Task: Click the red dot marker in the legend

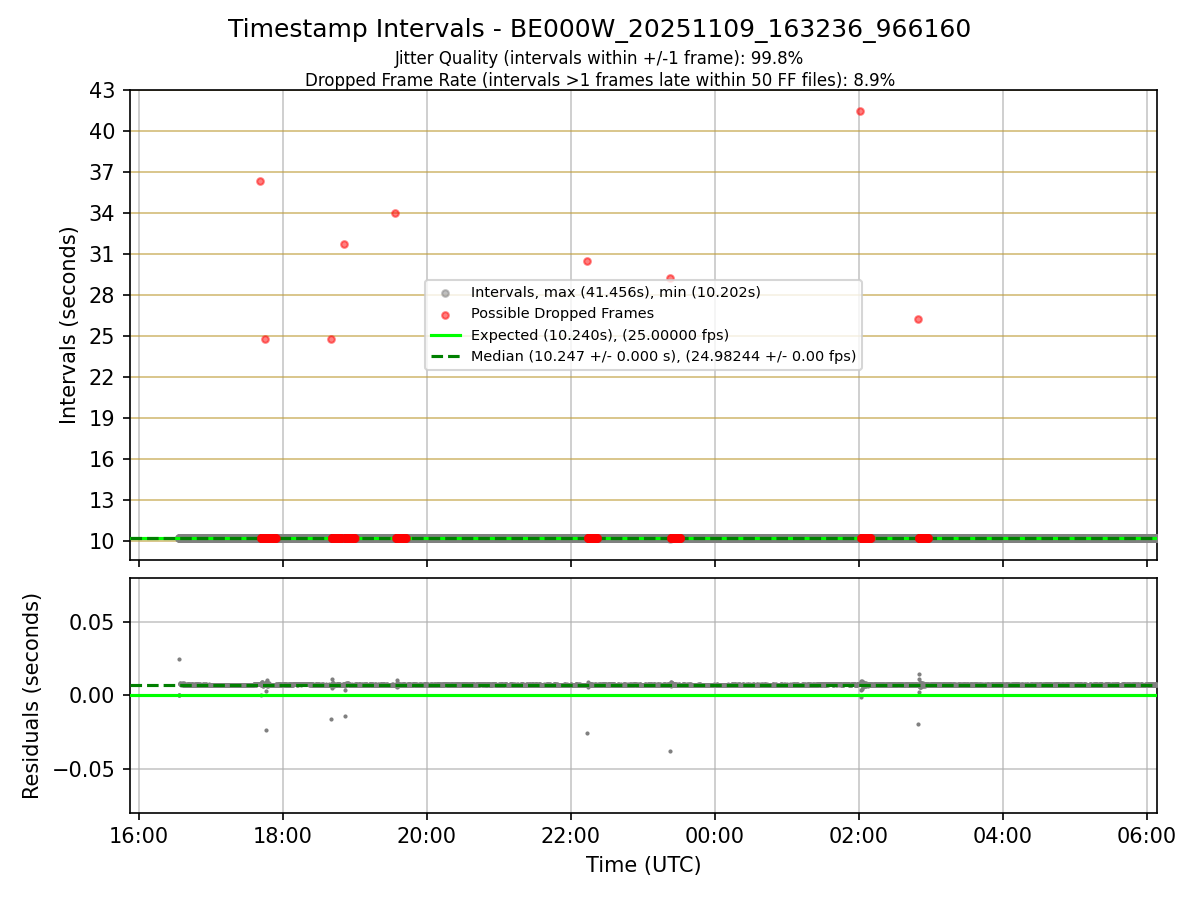Action: tap(446, 314)
